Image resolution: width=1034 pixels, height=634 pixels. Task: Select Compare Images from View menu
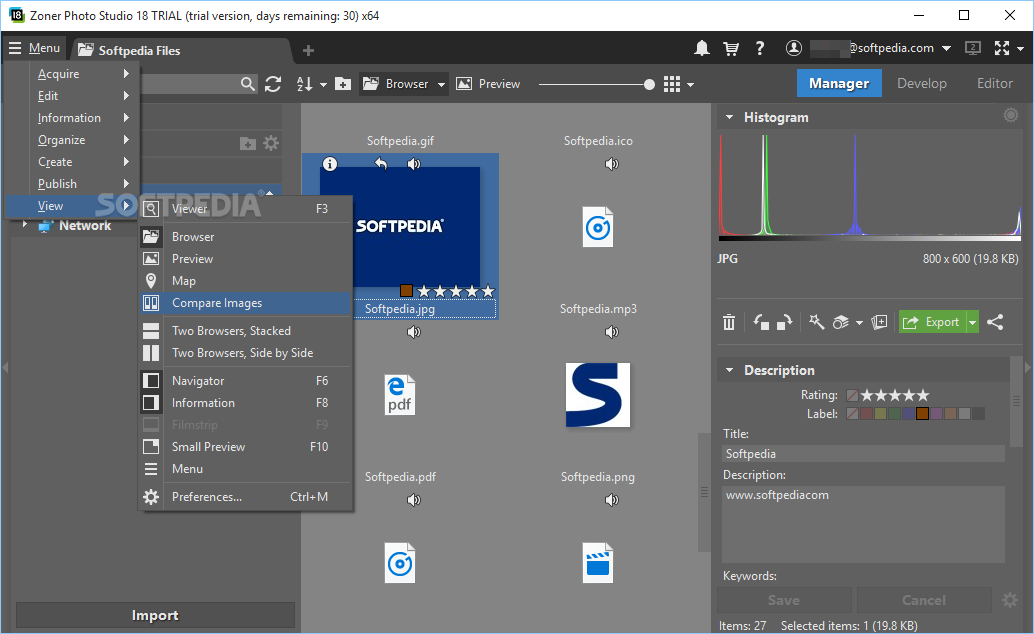click(246, 303)
